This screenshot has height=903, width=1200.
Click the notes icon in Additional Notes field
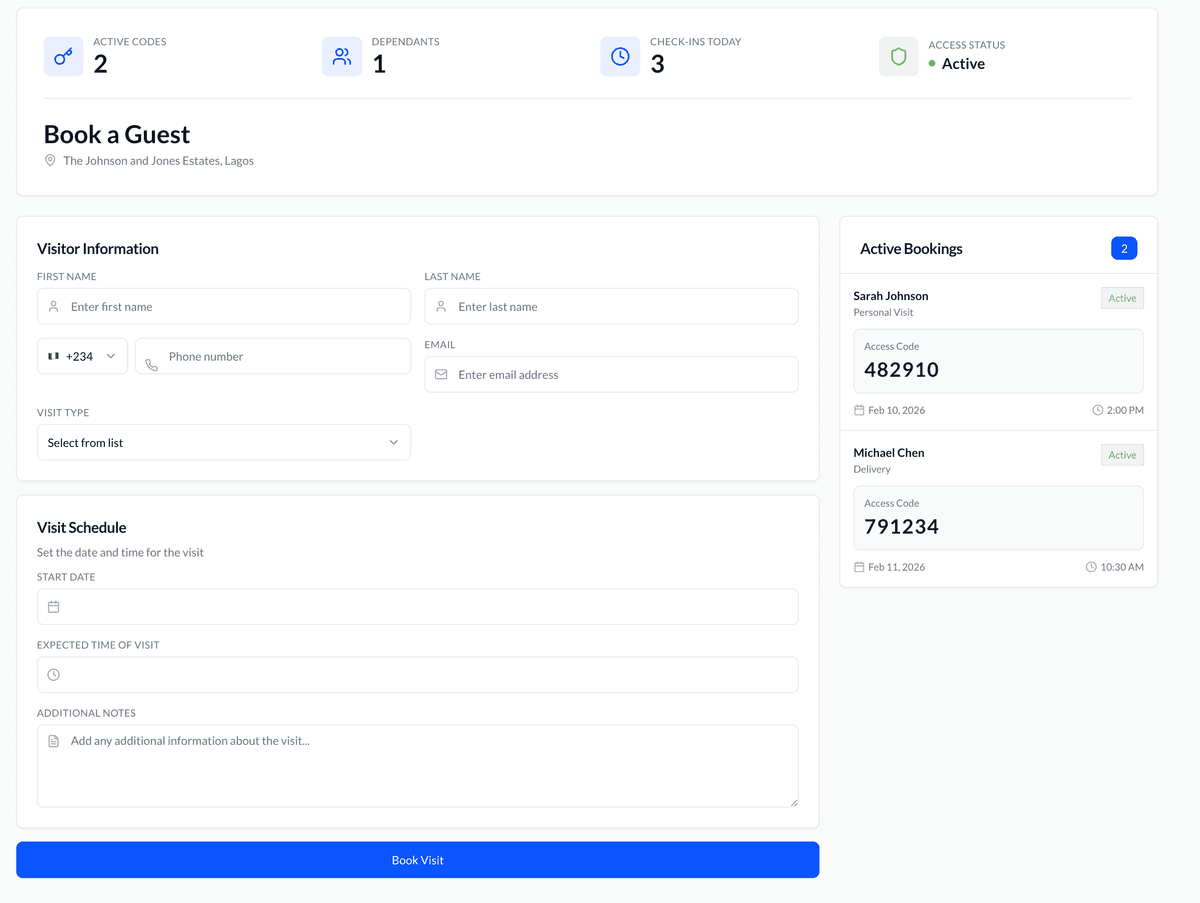(53, 740)
